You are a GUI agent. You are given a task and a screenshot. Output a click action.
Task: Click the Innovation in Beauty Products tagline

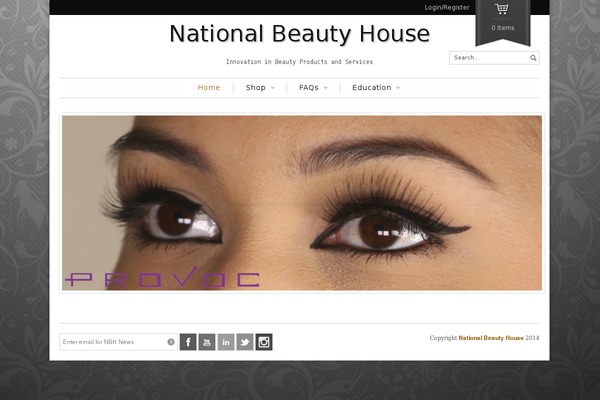299,62
